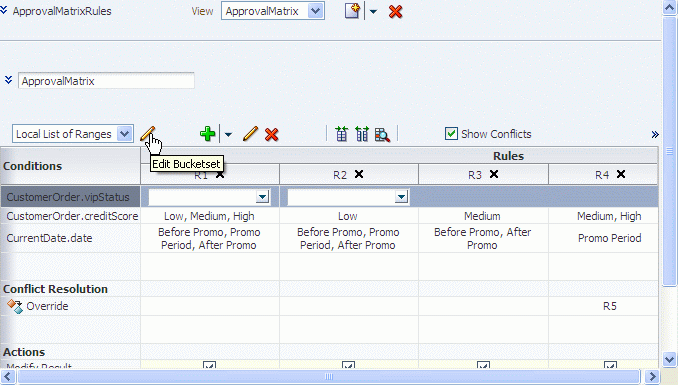Click the Conditions header label
Image resolution: width=678 pixels, height=385 pixels.
(x=32, y=166)
